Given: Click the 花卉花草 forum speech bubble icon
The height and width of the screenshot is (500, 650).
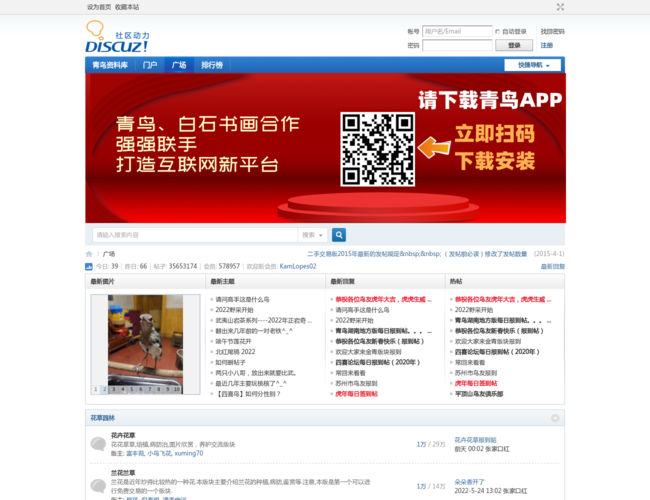Looking at the screenshot, I should tap(98, 444).
